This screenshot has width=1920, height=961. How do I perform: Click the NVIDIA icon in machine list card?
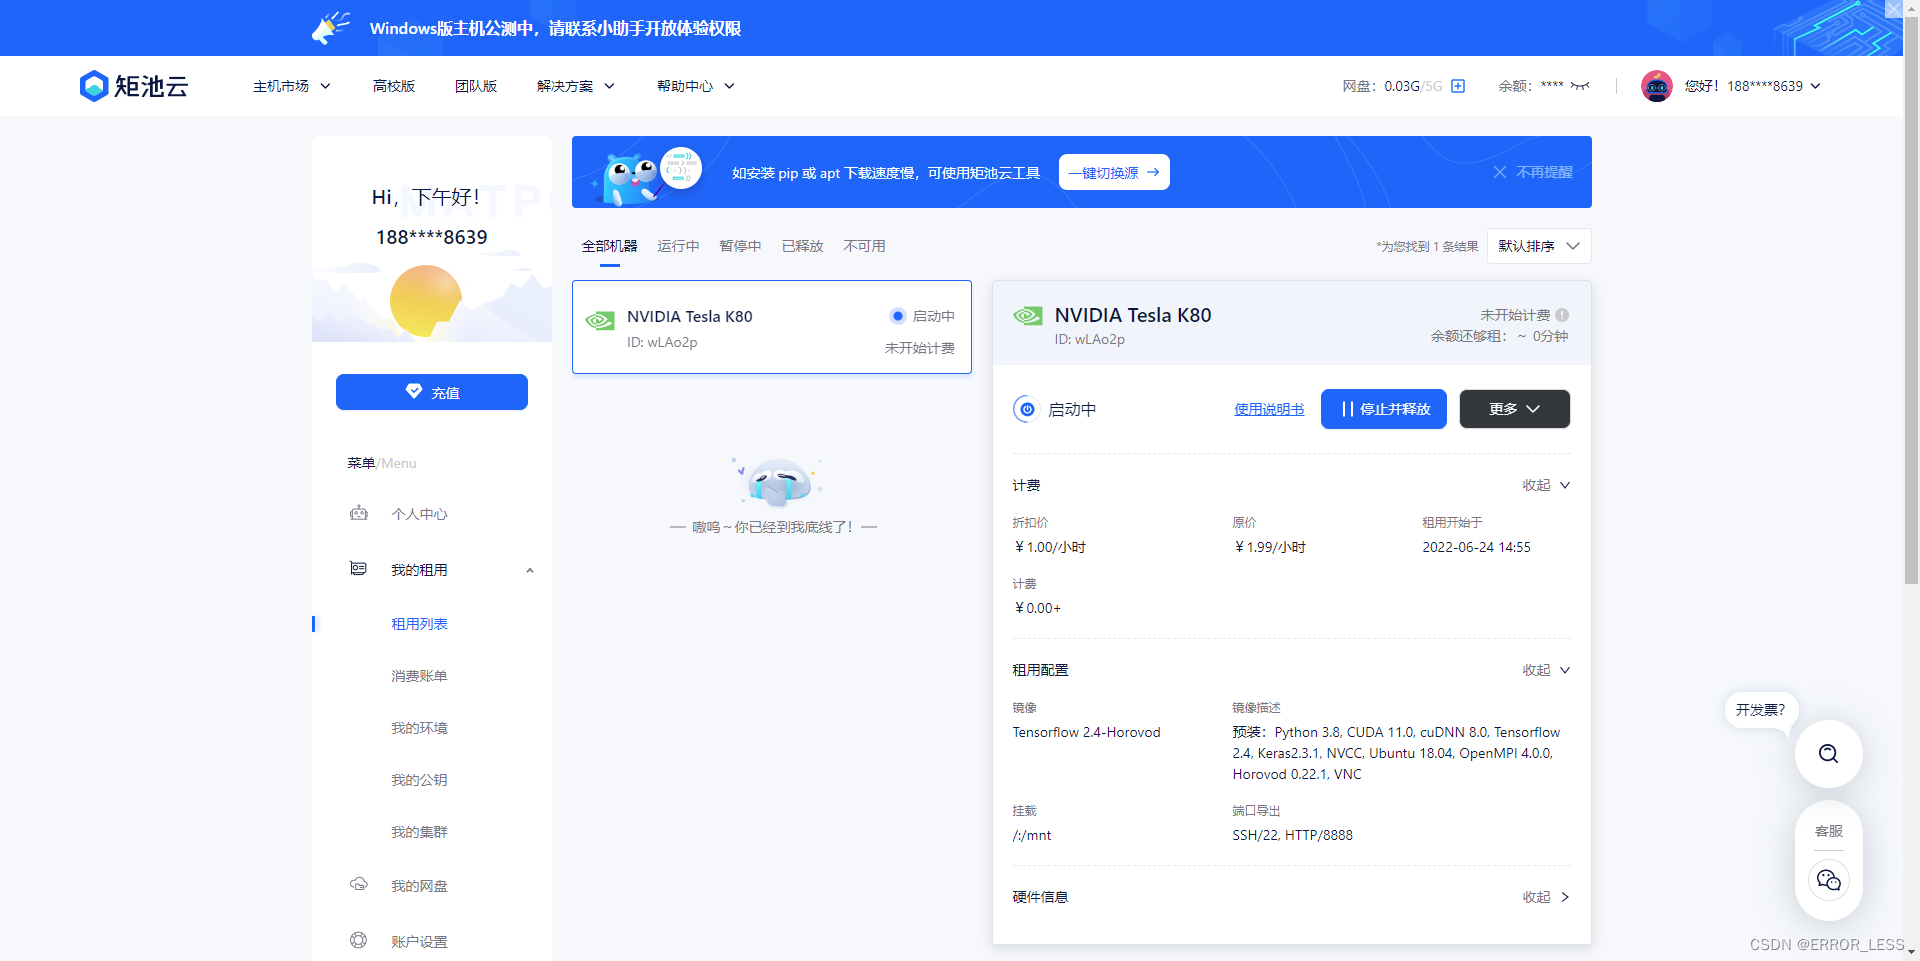[x=600, y=320]
